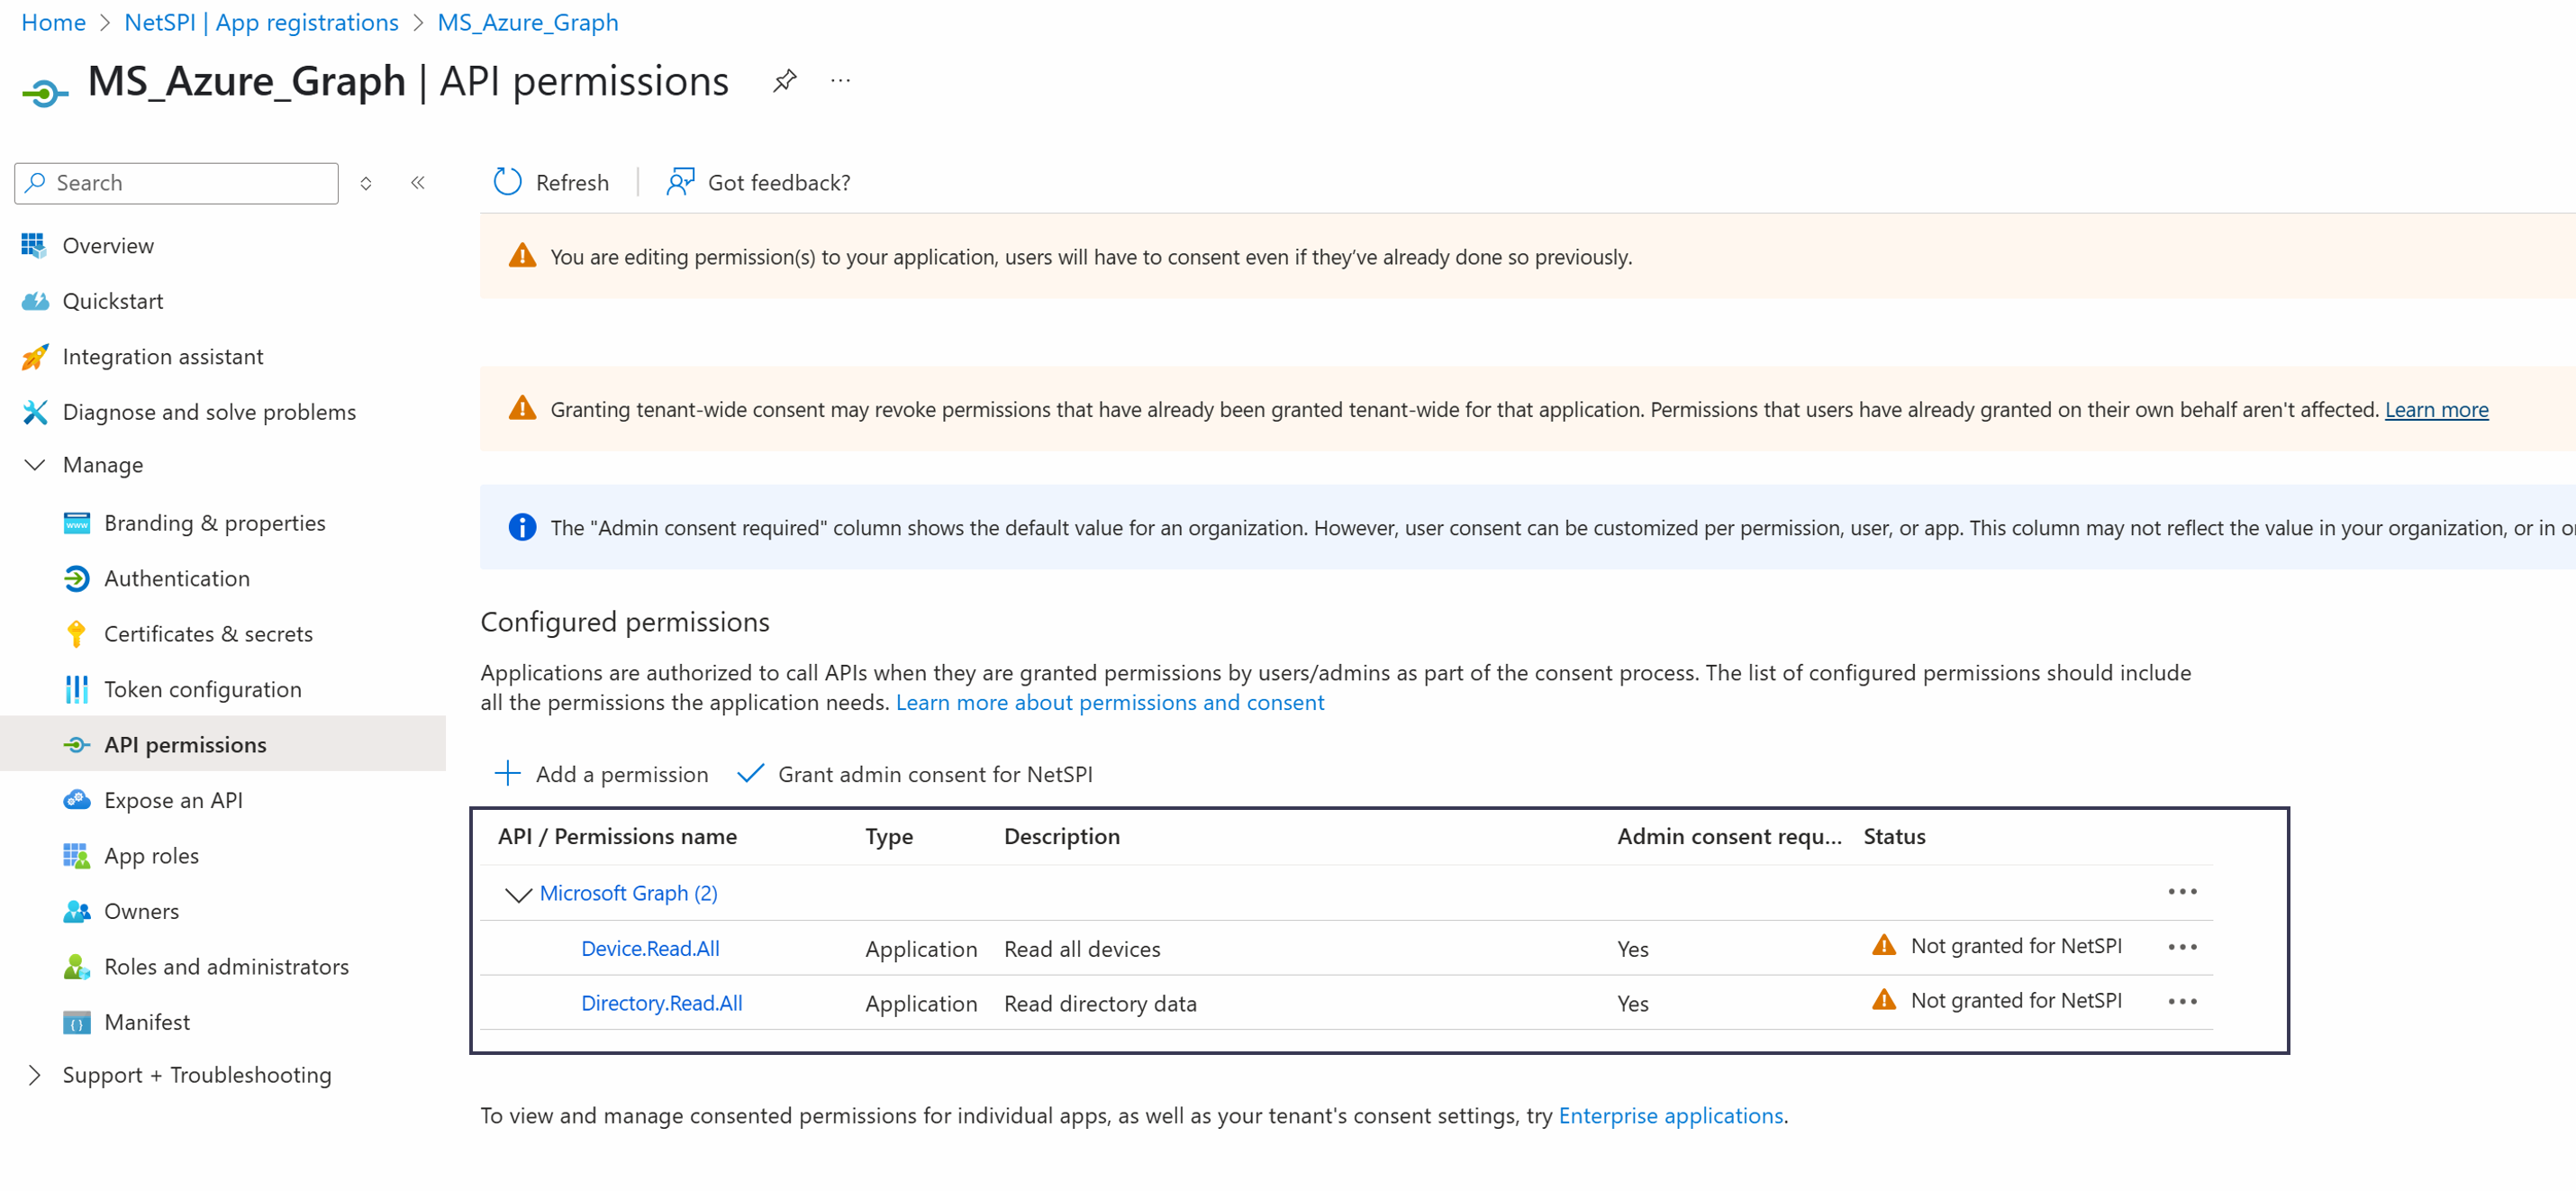Click the up/down expand toggle beside Search

pos(366,183)
